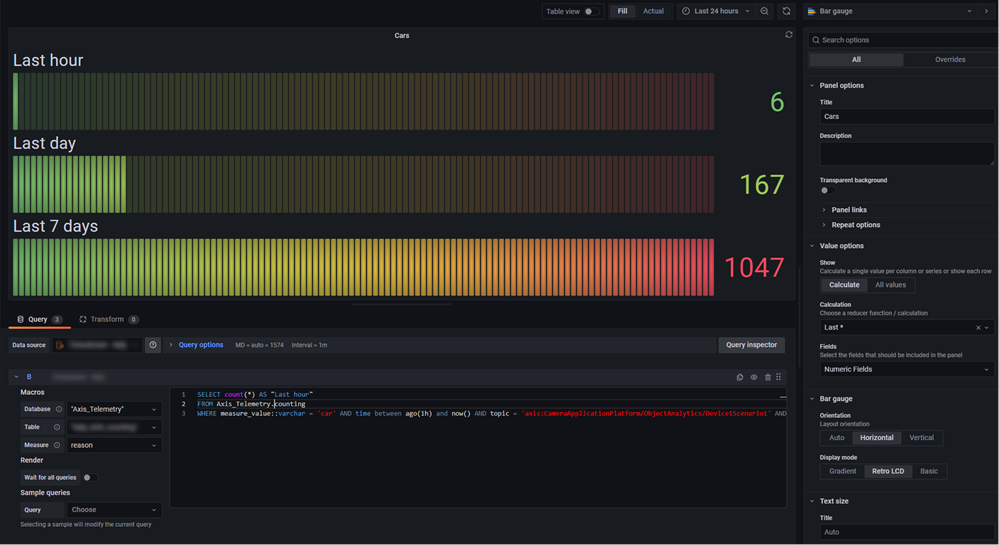Click the 1047 gauge value
999x545 pixels.
754,268
